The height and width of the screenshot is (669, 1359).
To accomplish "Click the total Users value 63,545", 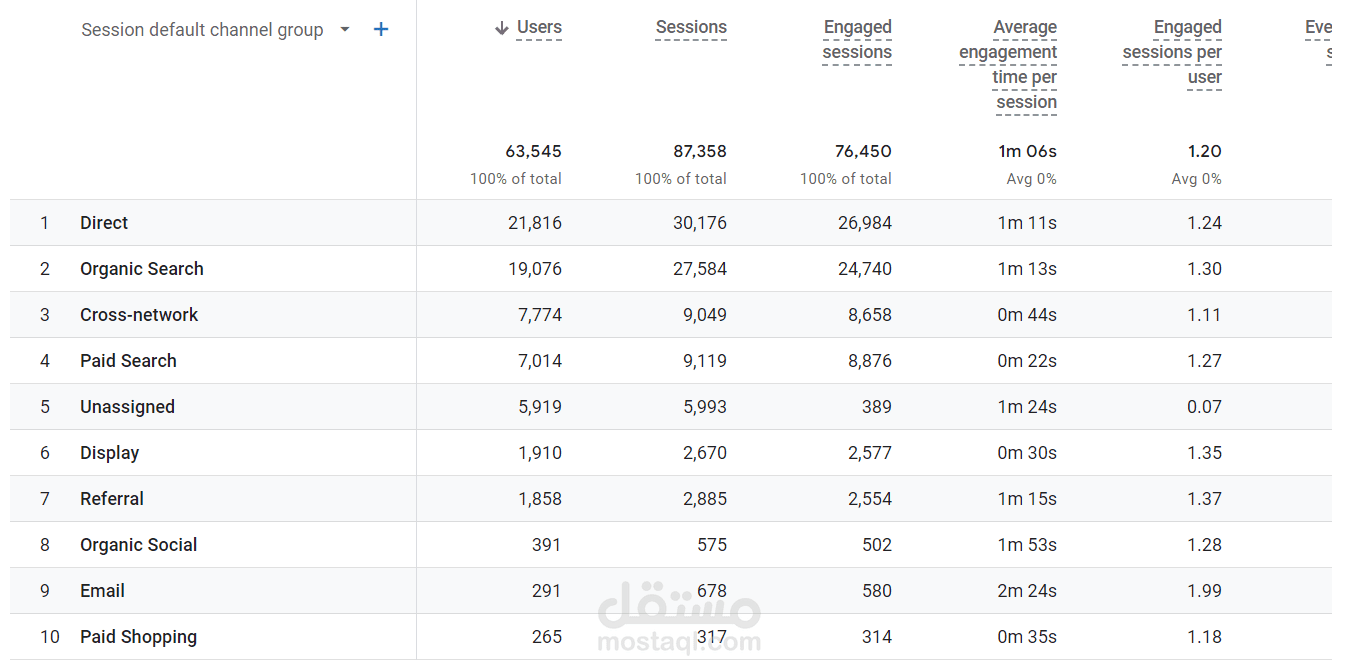I will [x=533, y=152].
